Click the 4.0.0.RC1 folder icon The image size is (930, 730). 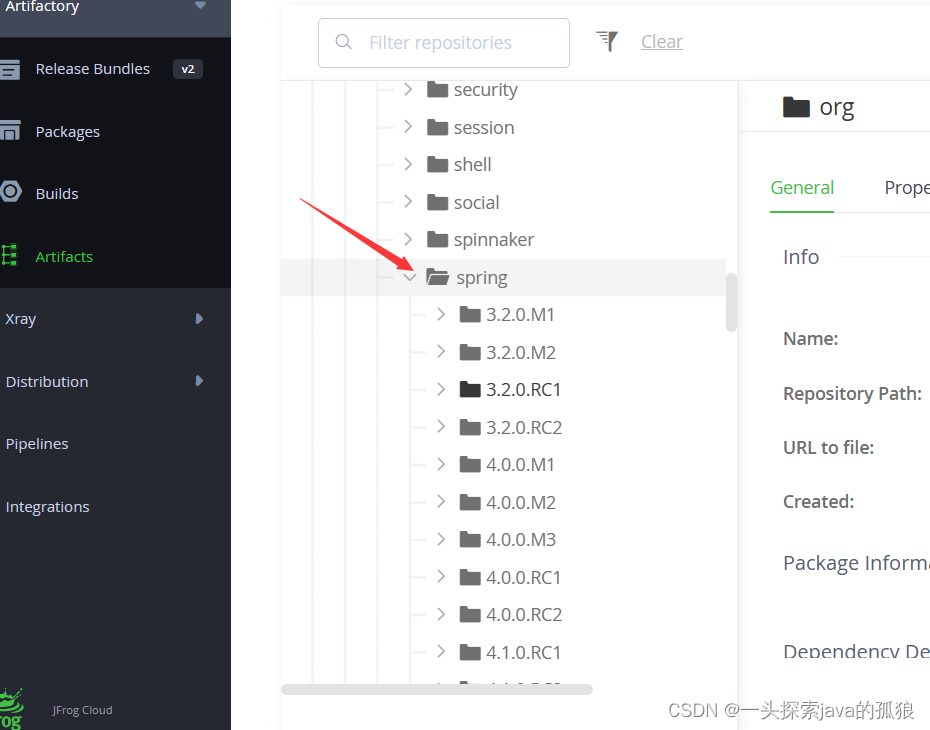pyautogui.click(x=470, y=577)
